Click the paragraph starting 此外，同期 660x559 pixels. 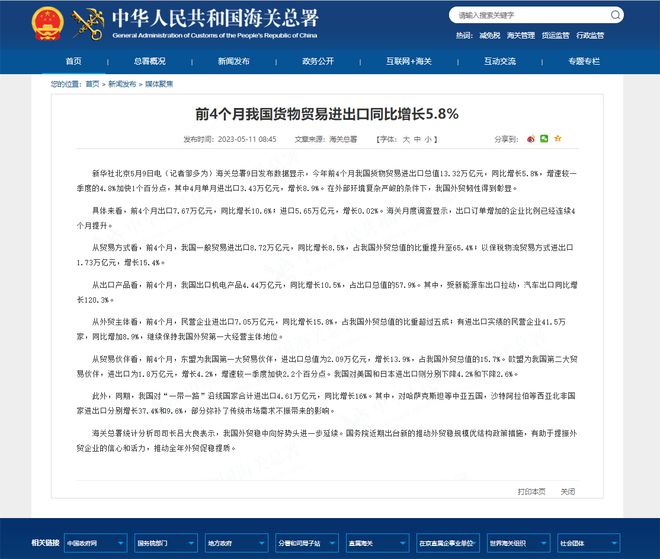[327, 403]
